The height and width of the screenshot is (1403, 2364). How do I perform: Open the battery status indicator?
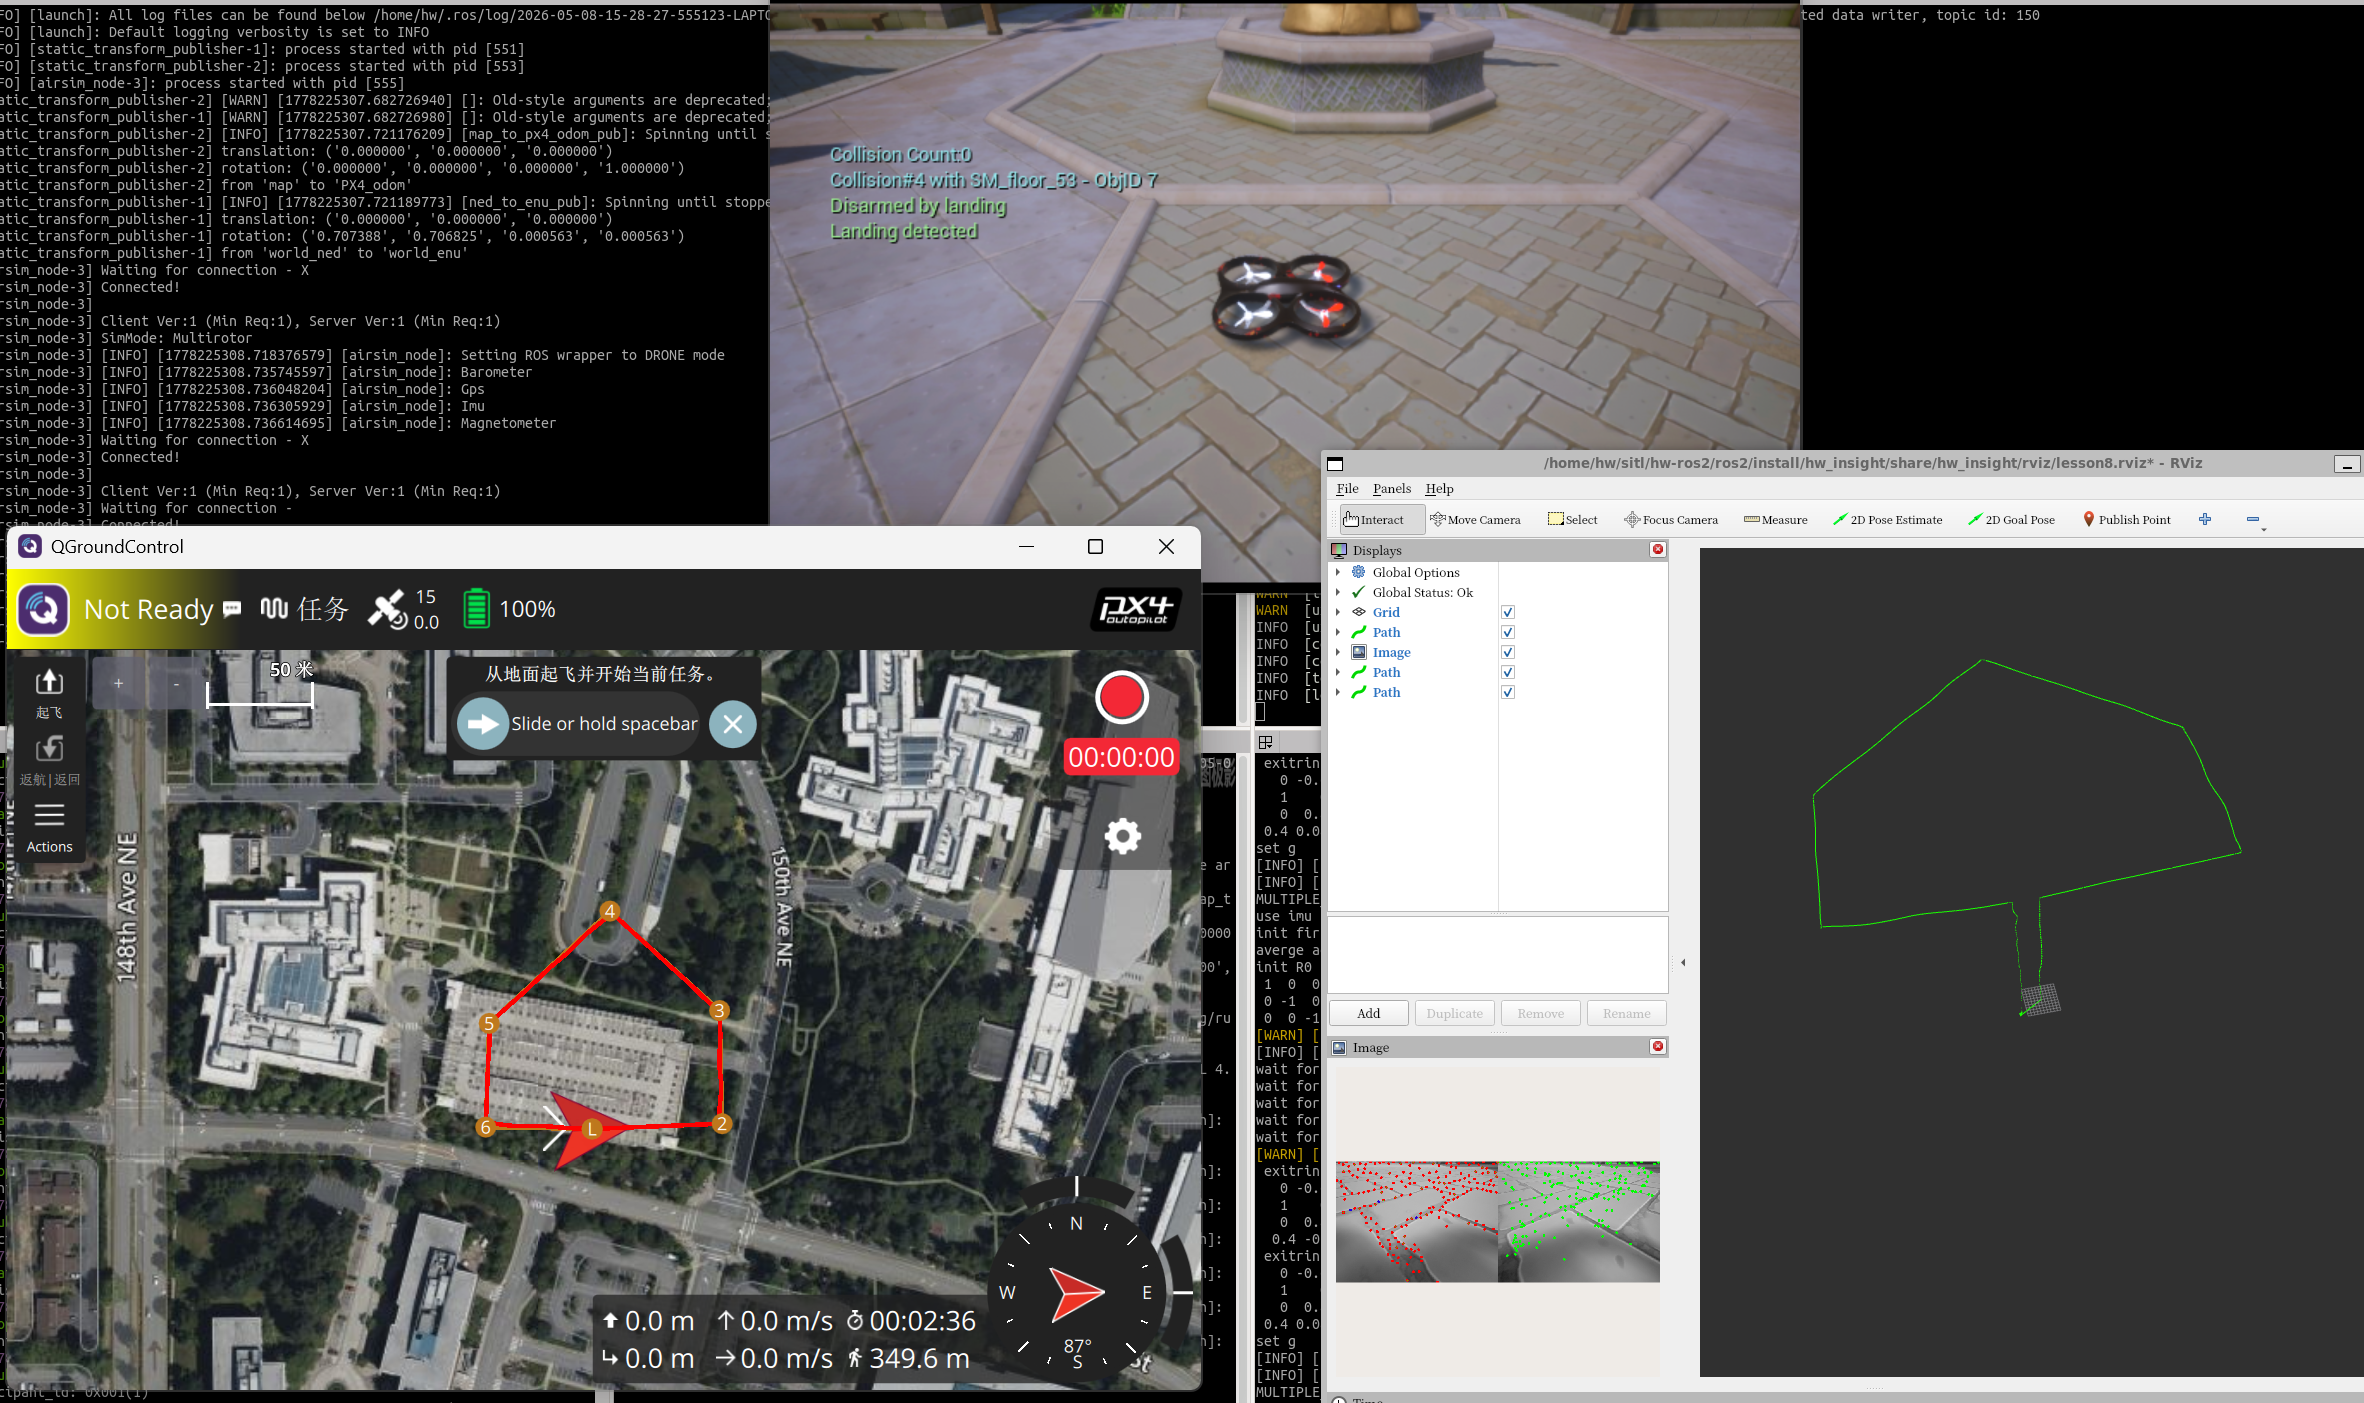tap(476, 609)
